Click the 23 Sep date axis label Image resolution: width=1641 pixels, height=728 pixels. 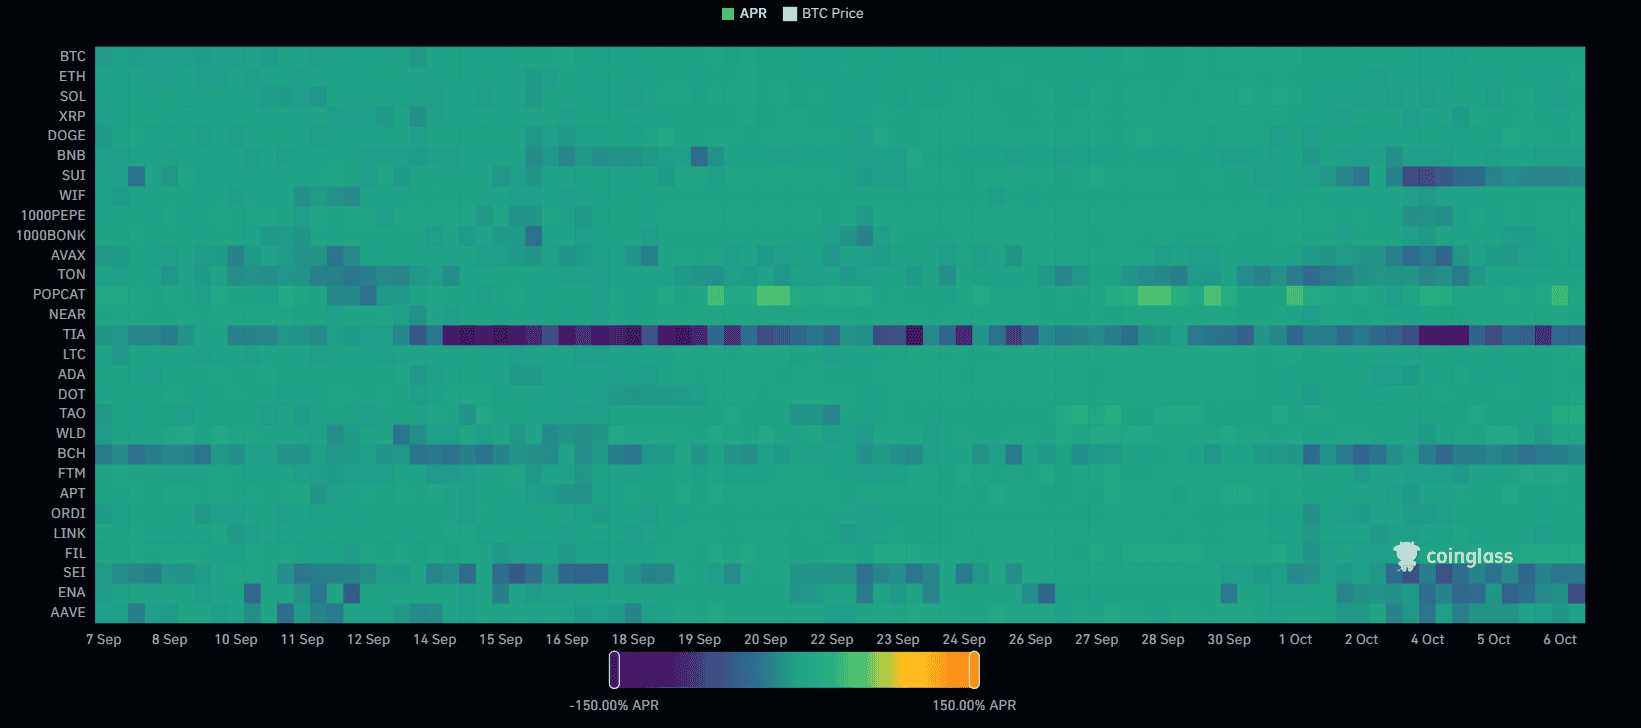coord(898,639)
